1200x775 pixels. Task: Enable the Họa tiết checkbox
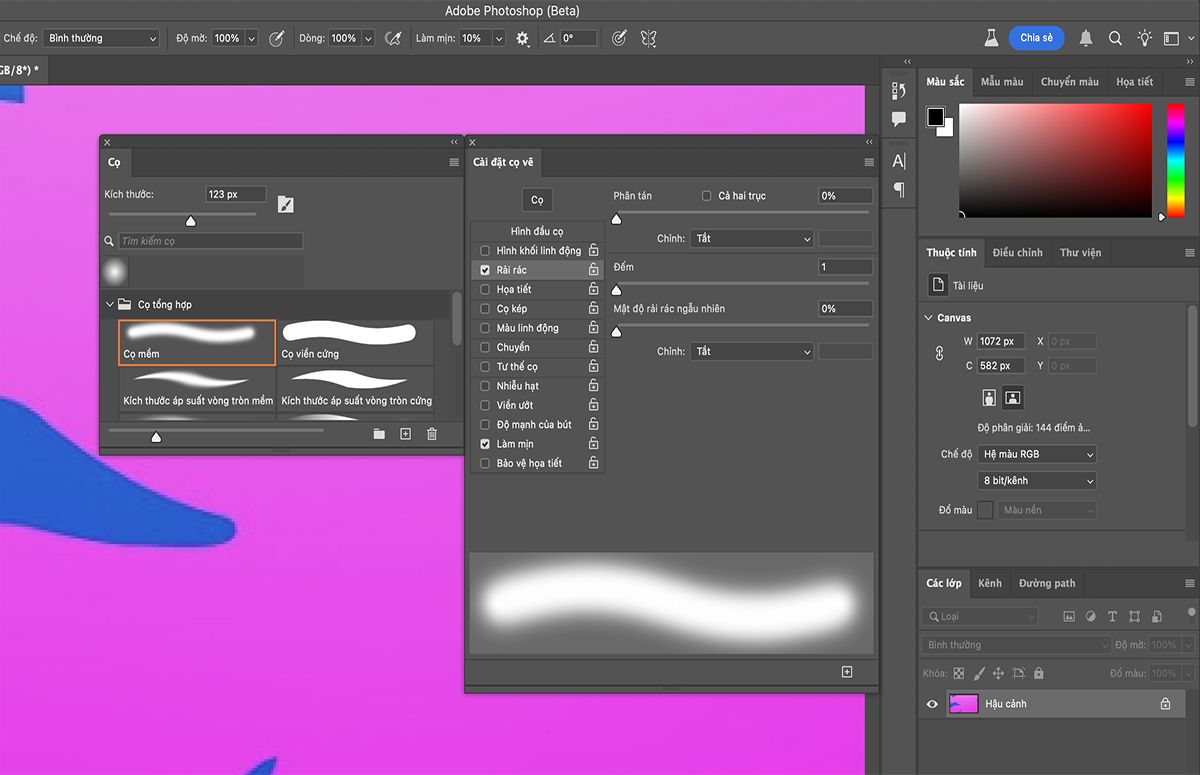click(x=485, y=289)
